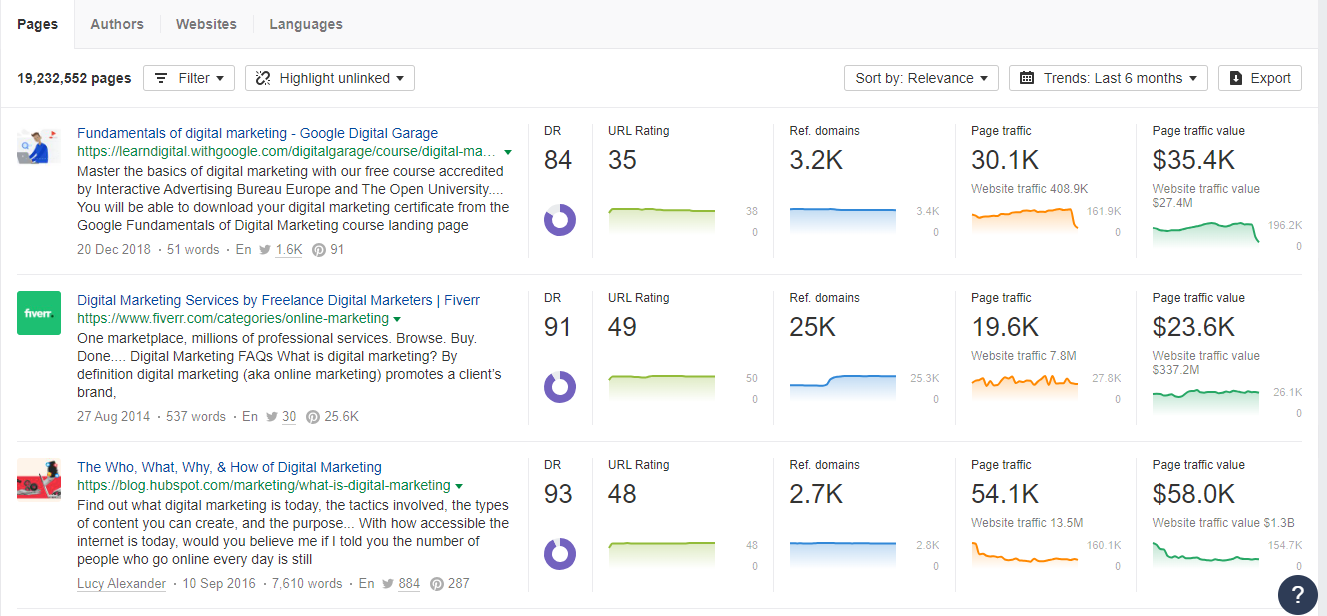Open the help question mark button
The height and width of the screenshot is (616, 1327).
[x=1298, y=595]
